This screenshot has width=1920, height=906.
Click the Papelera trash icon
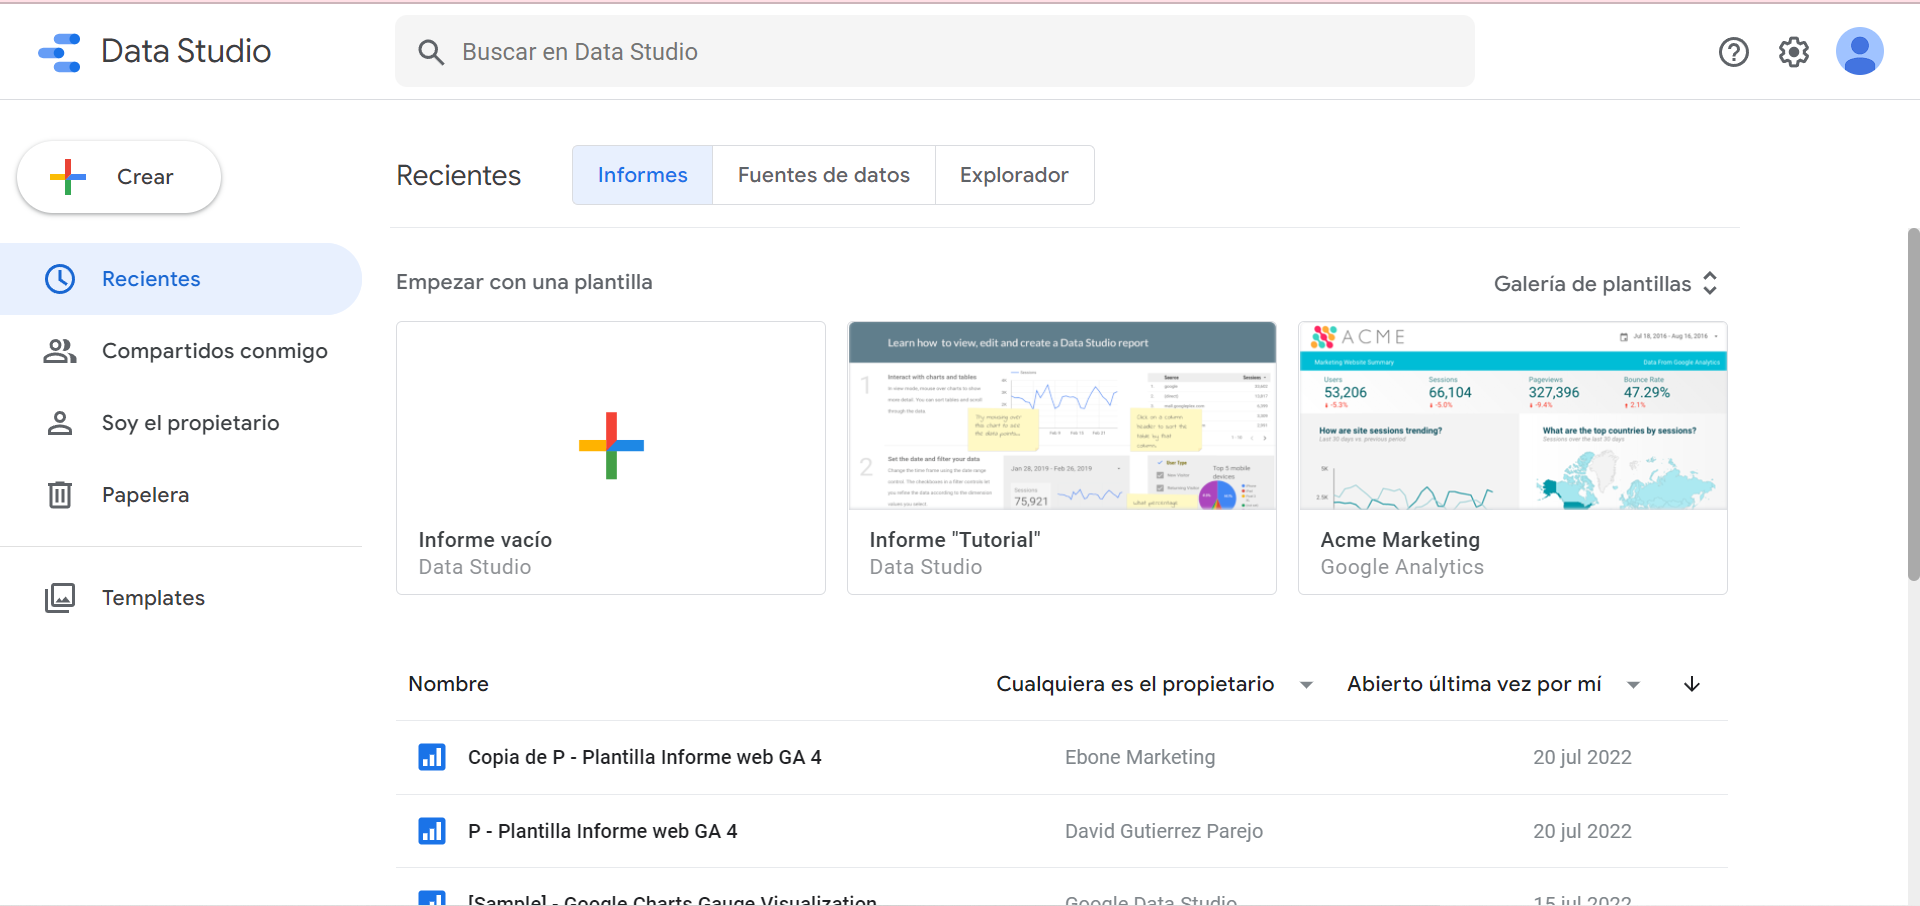coord(60,495)
